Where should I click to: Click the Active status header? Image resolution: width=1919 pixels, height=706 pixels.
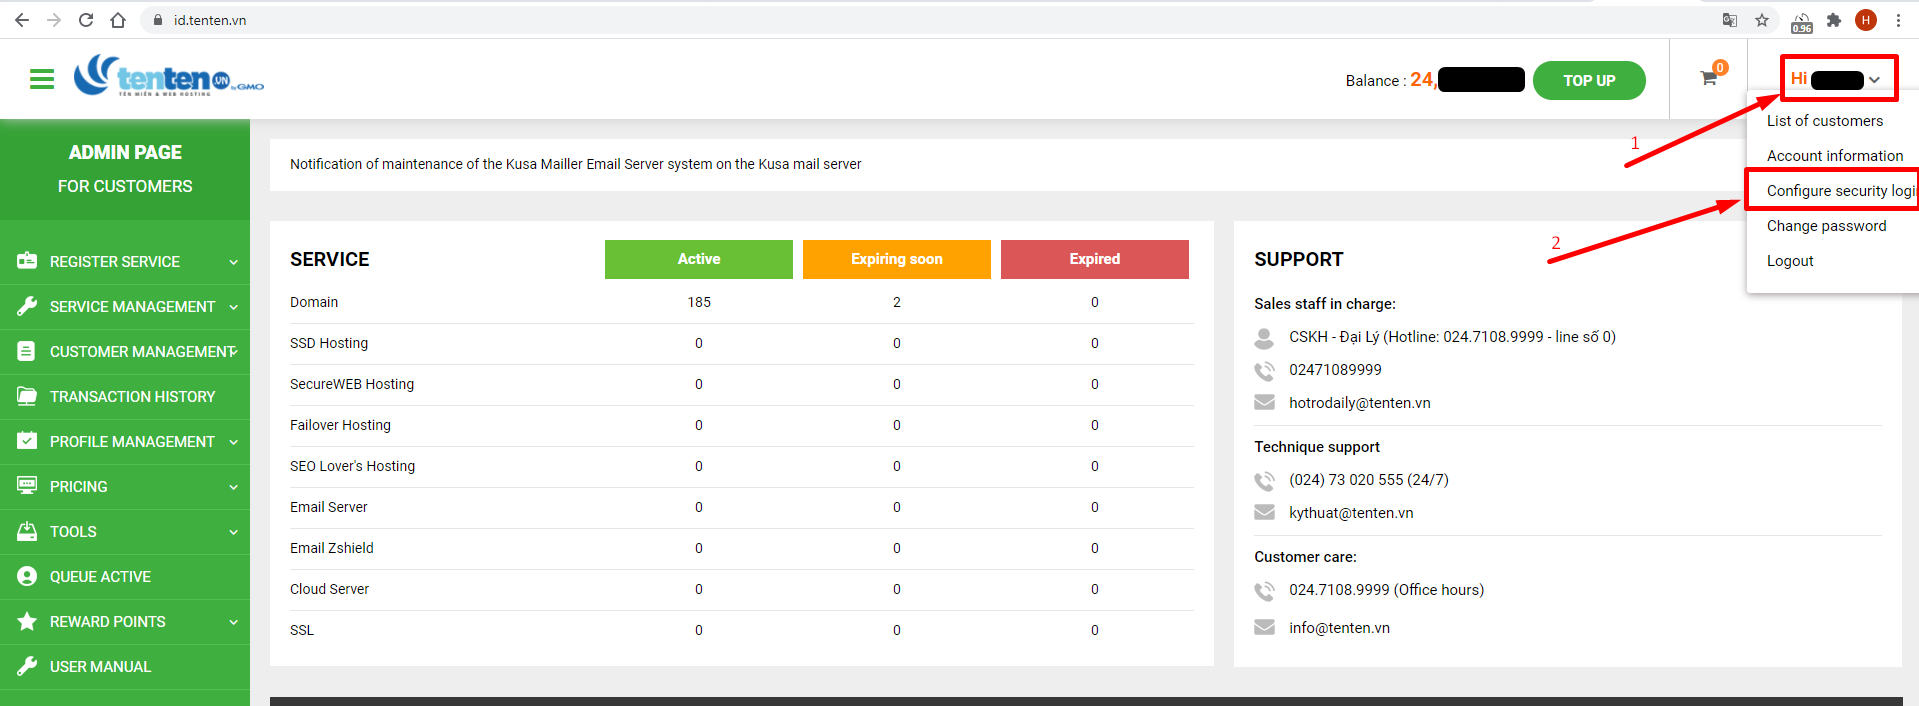(699, 259)
